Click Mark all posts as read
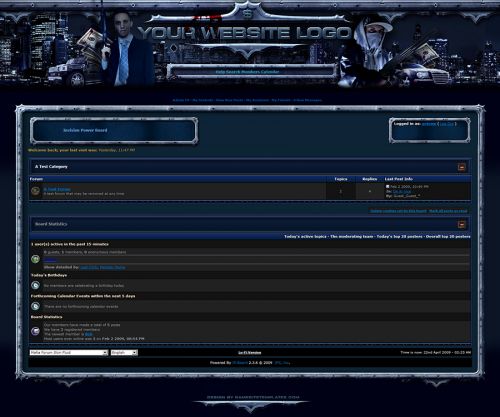The image size is (500, 417). pyautogui.click(x=448, y=211)
